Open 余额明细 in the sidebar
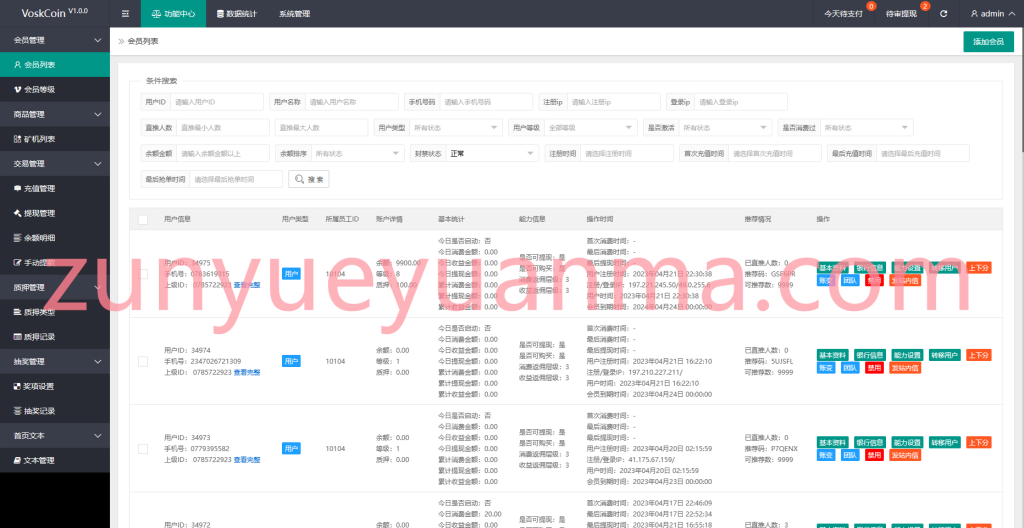1024x528 pixels. pos(55,238)
